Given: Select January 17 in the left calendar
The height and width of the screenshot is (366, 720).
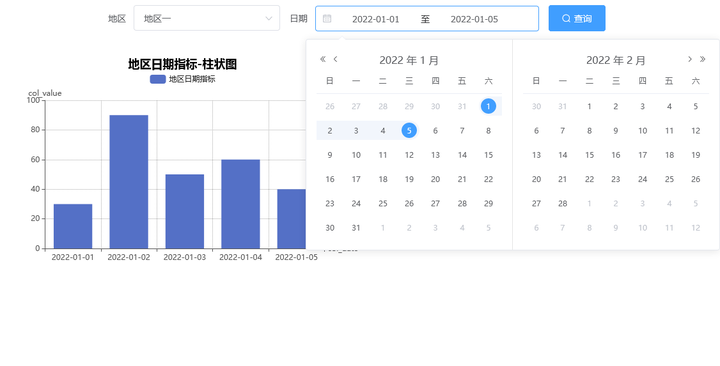Looking at the screenshot, I should click(356, 180).
